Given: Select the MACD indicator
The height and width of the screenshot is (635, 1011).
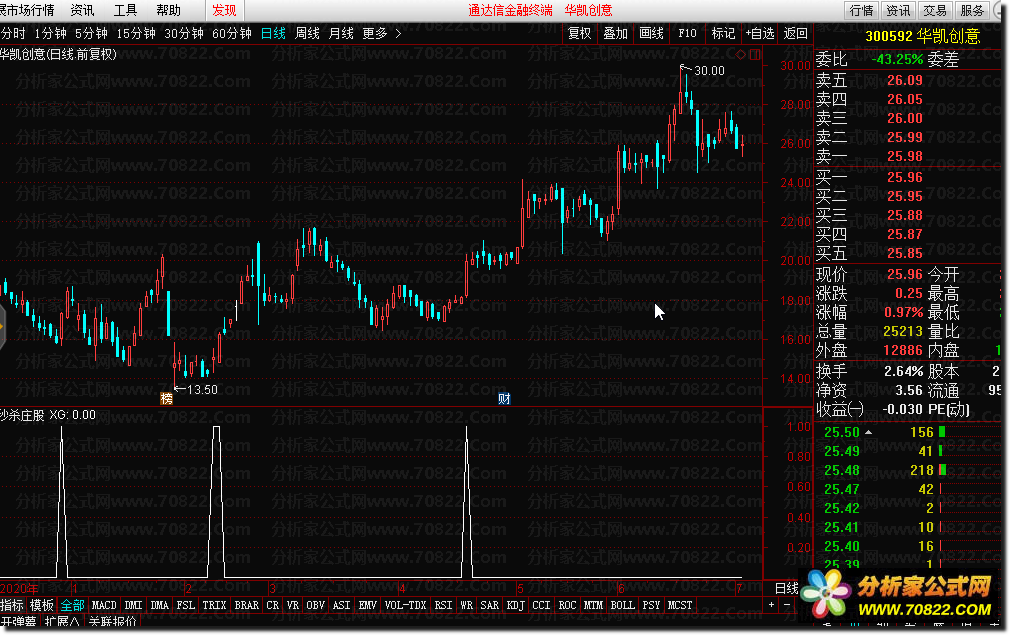Looking at the screenshot, I should (x=104, y=605).
